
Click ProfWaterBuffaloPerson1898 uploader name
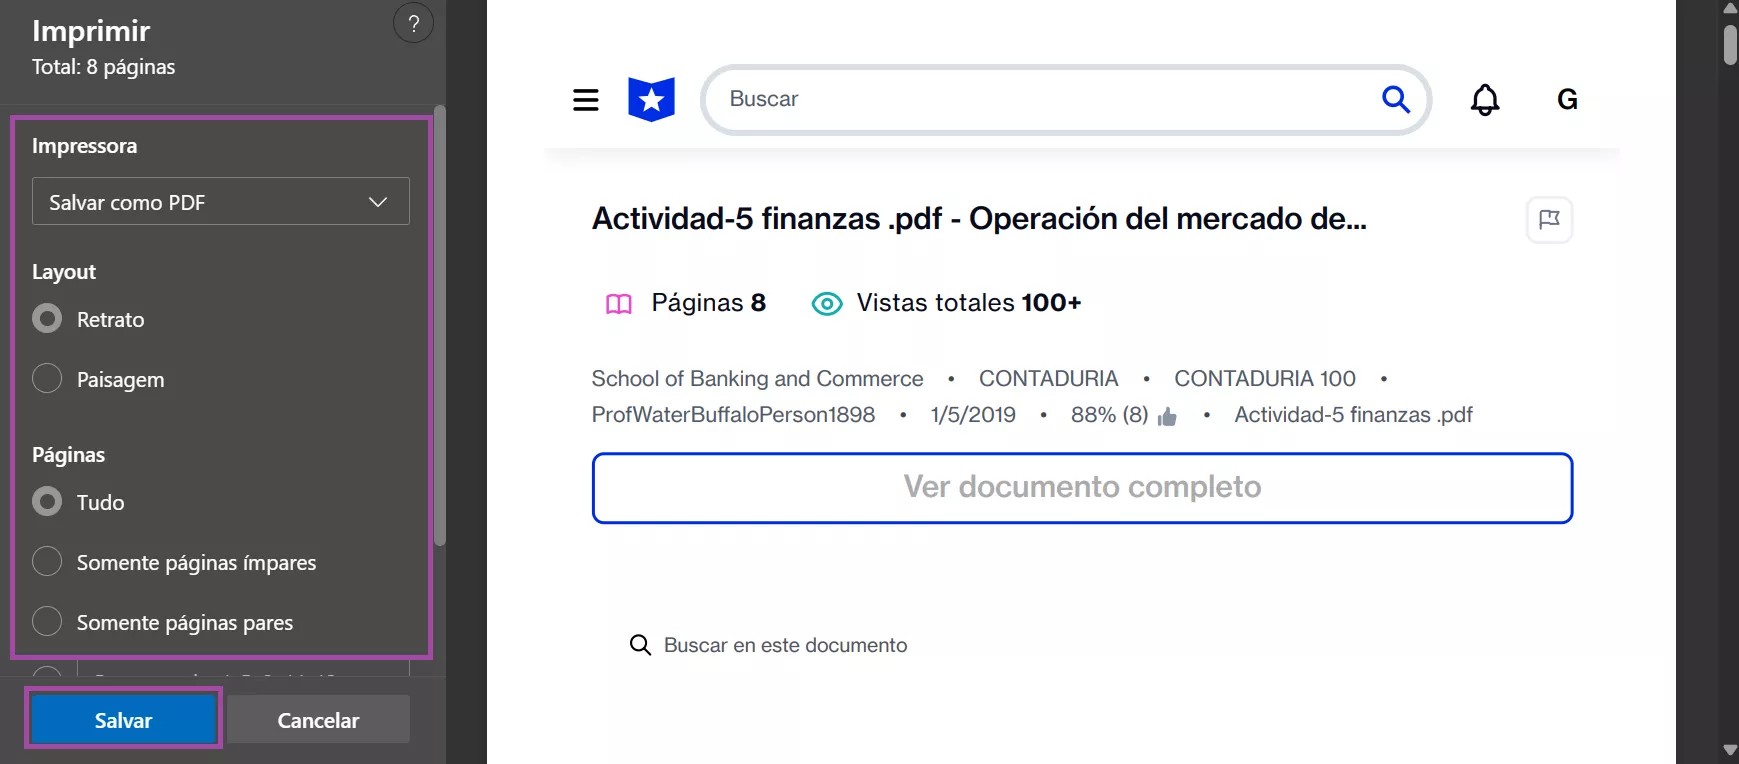coord(733,414)
